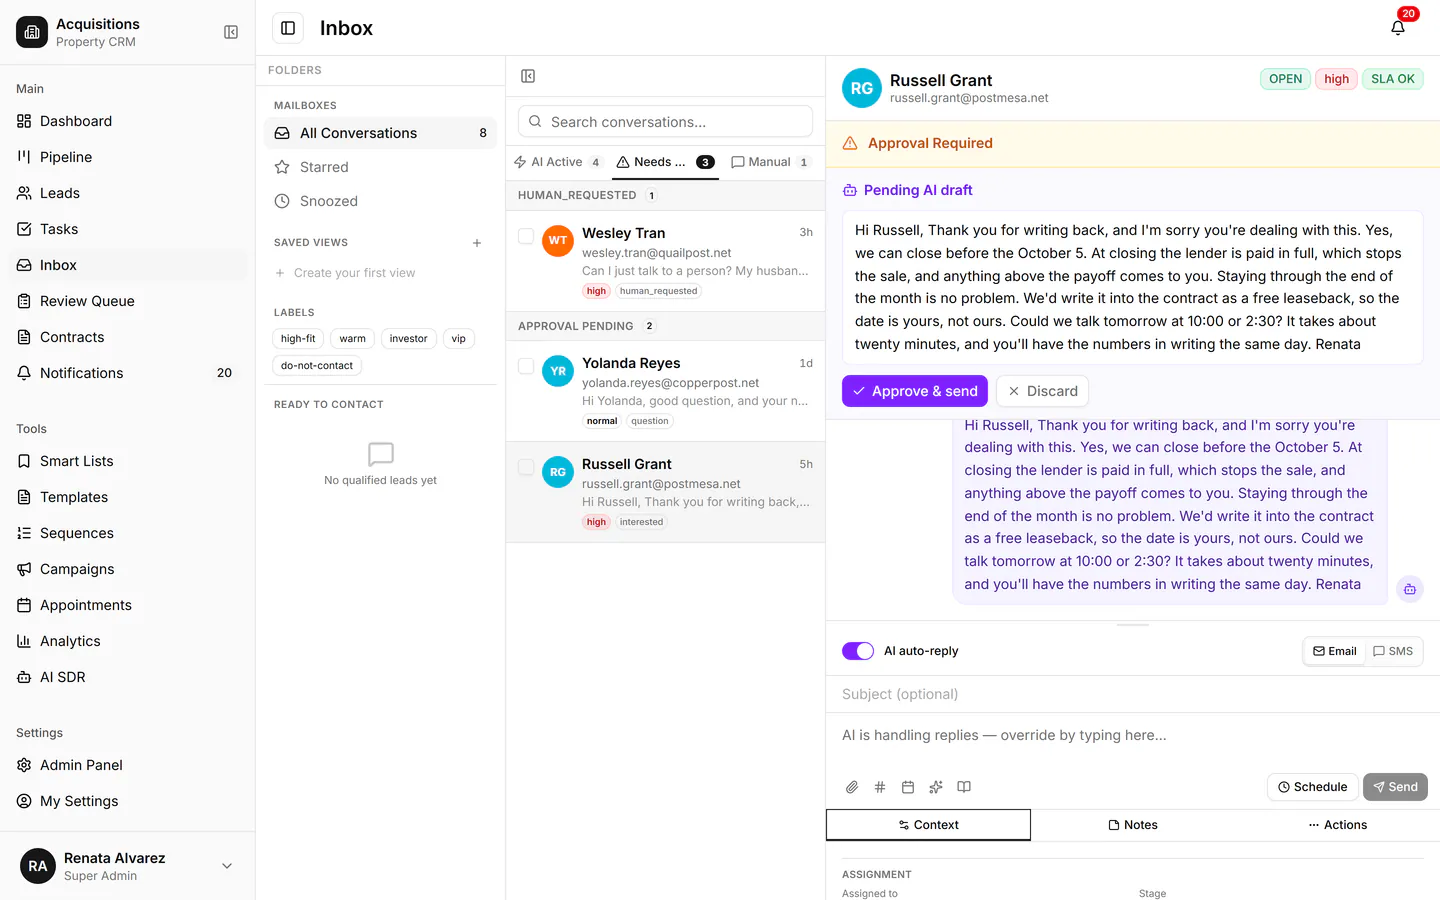Go to Pipeline in the sidebar

pyautogui.click(x=128, y=157)
